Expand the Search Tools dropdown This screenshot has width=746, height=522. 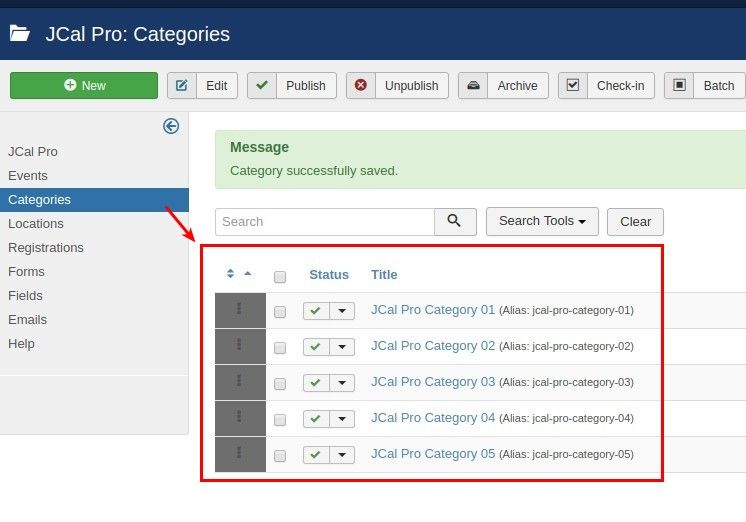click(542, 221)
